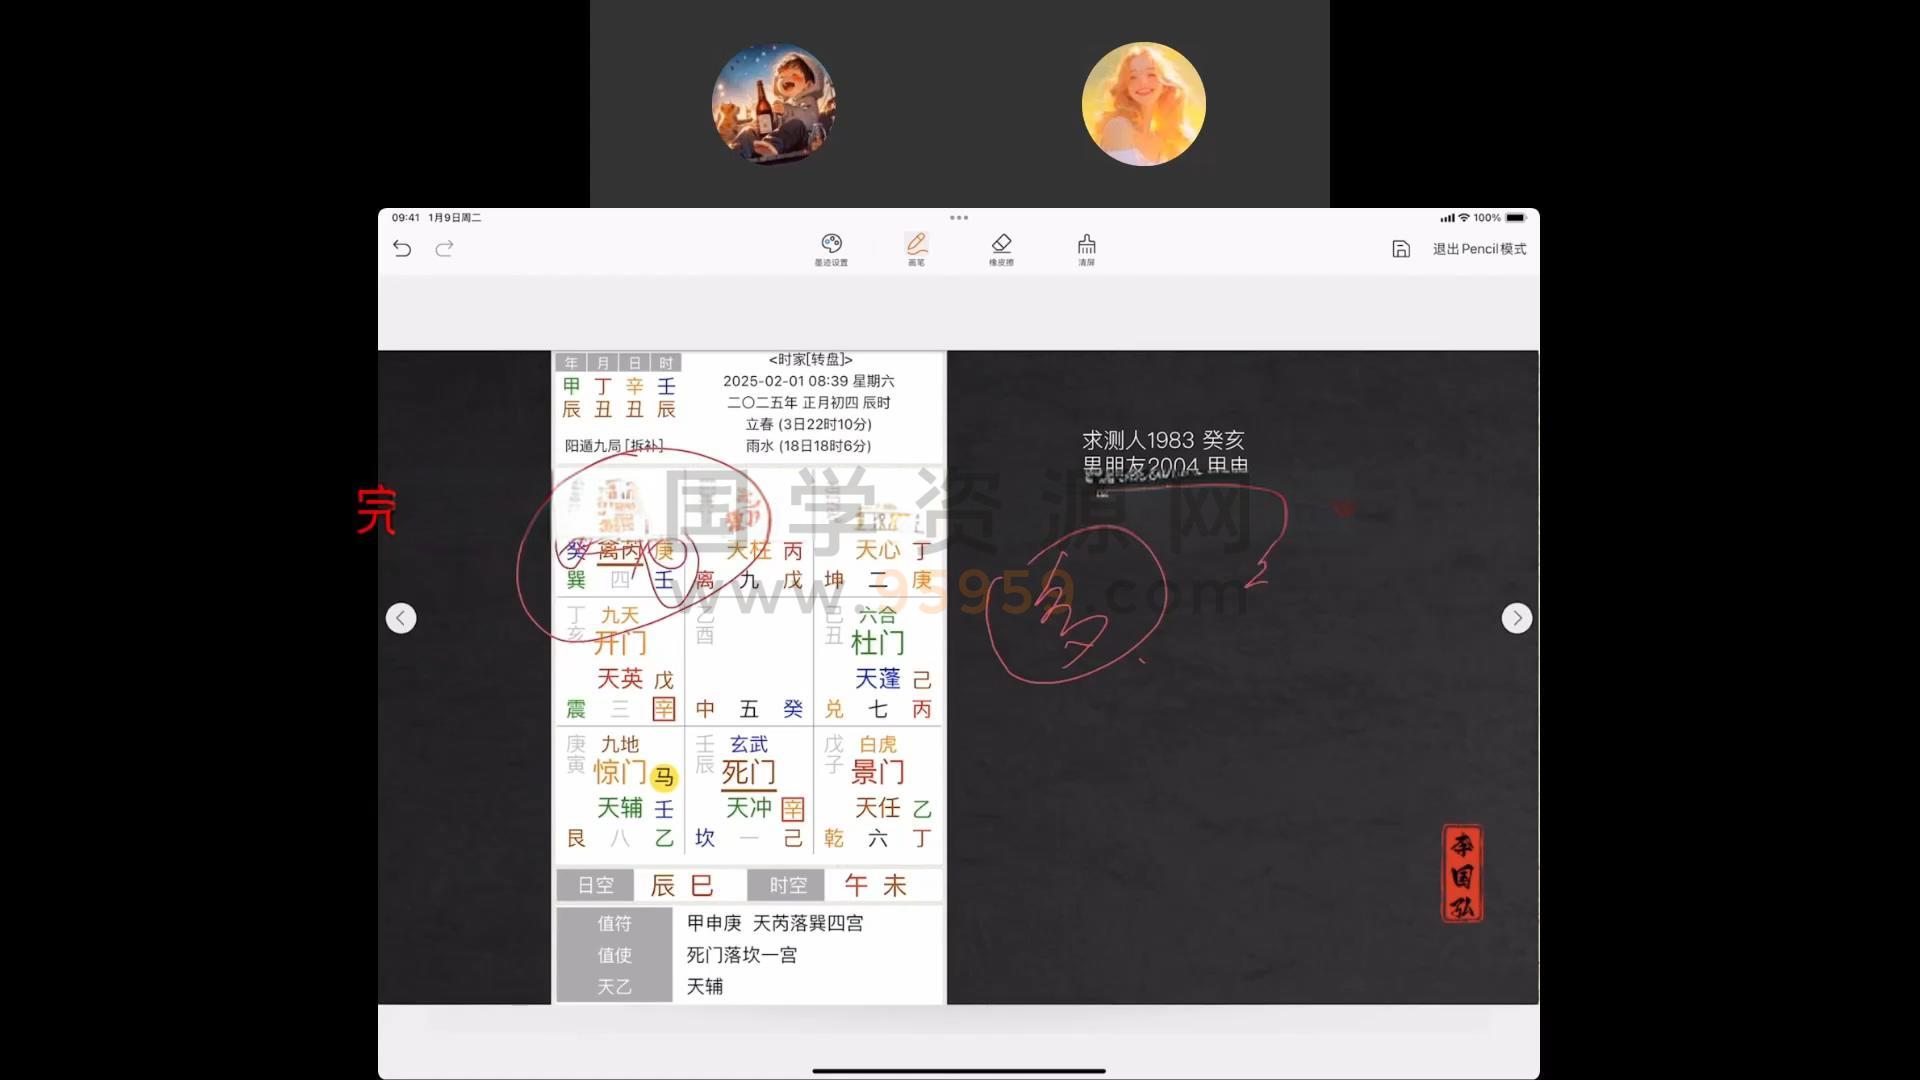This screenshot has width=1920, height=1080.
Task: Click the 天英 star label
Action: 620,679
